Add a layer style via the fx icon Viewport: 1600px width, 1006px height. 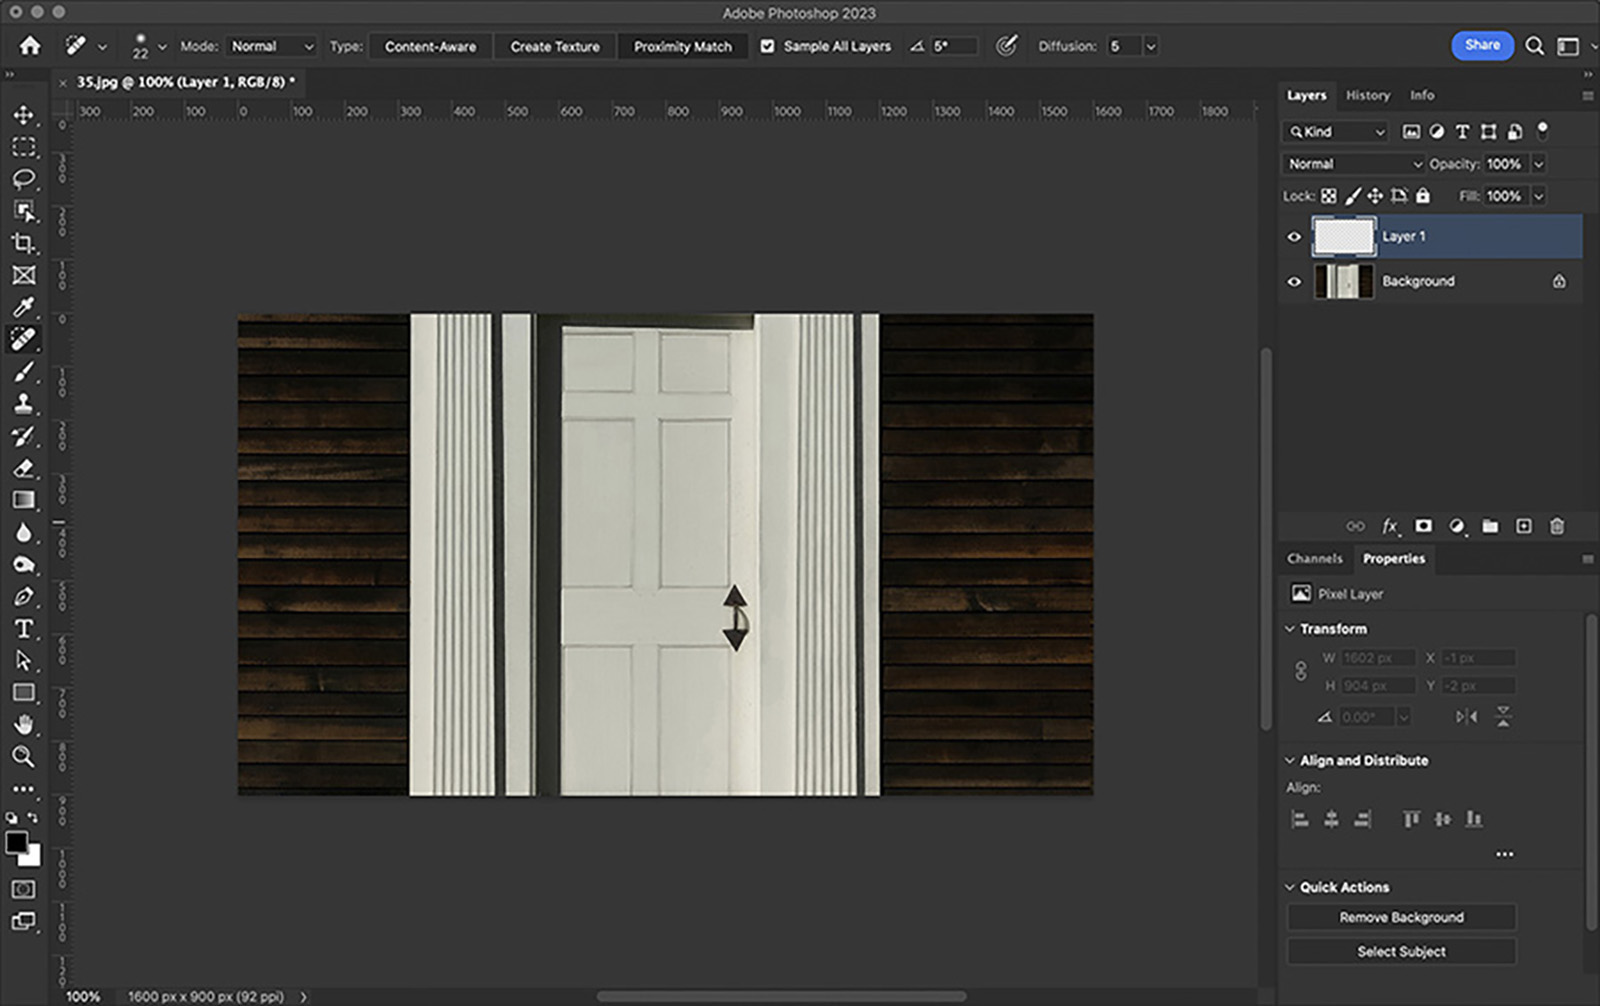tap(1389, 526)
